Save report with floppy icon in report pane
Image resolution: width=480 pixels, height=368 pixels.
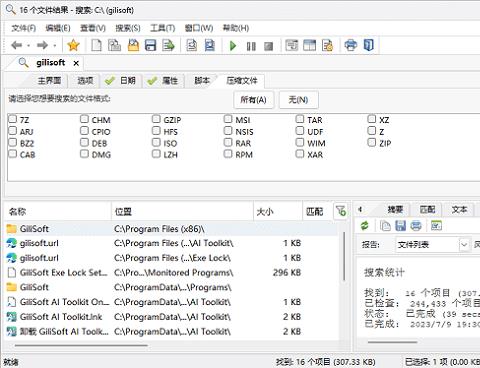click(x=401, y=226)
